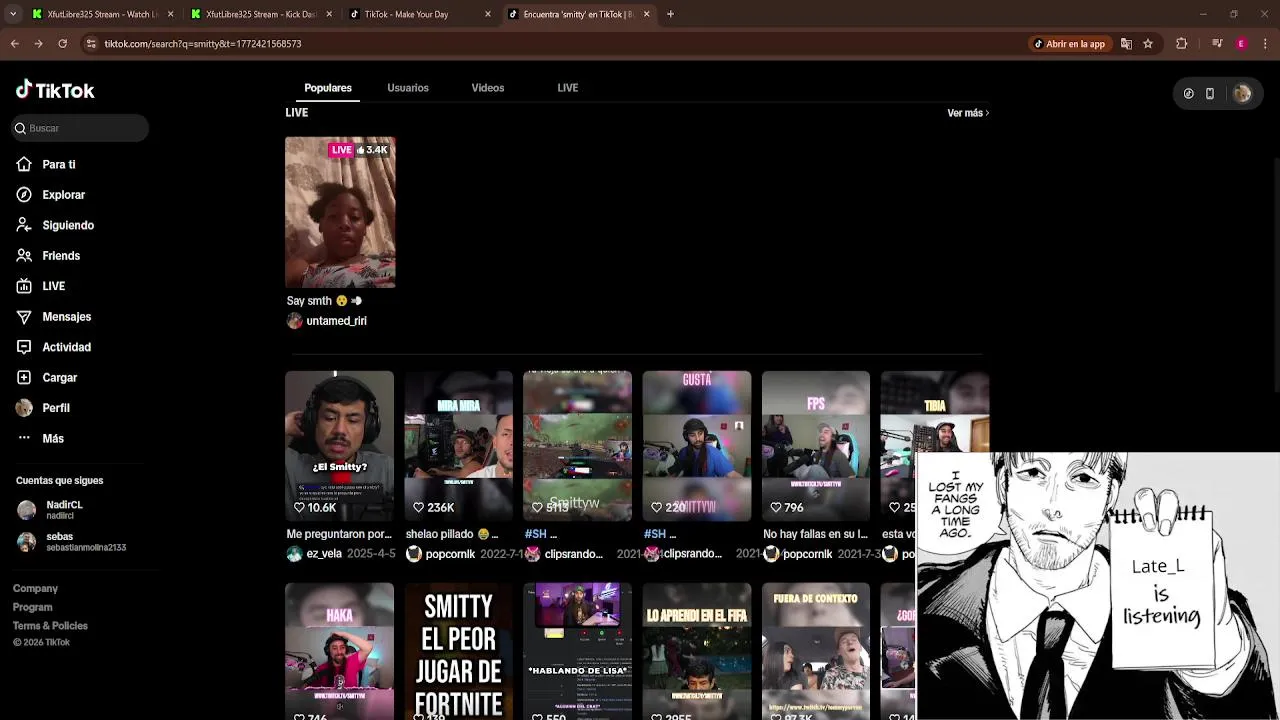Open the Fuera de Contexto video
This screenshot has width=1280, height=720.
[816, 651]
